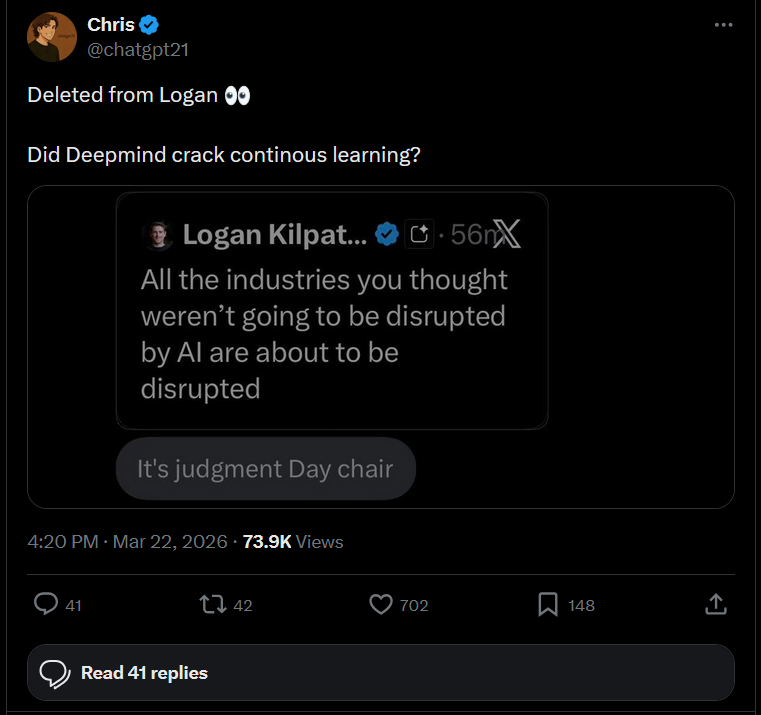Click Chris's profile avatar
The width and height of the screenshot is (761, 715).
pos(51,37)
